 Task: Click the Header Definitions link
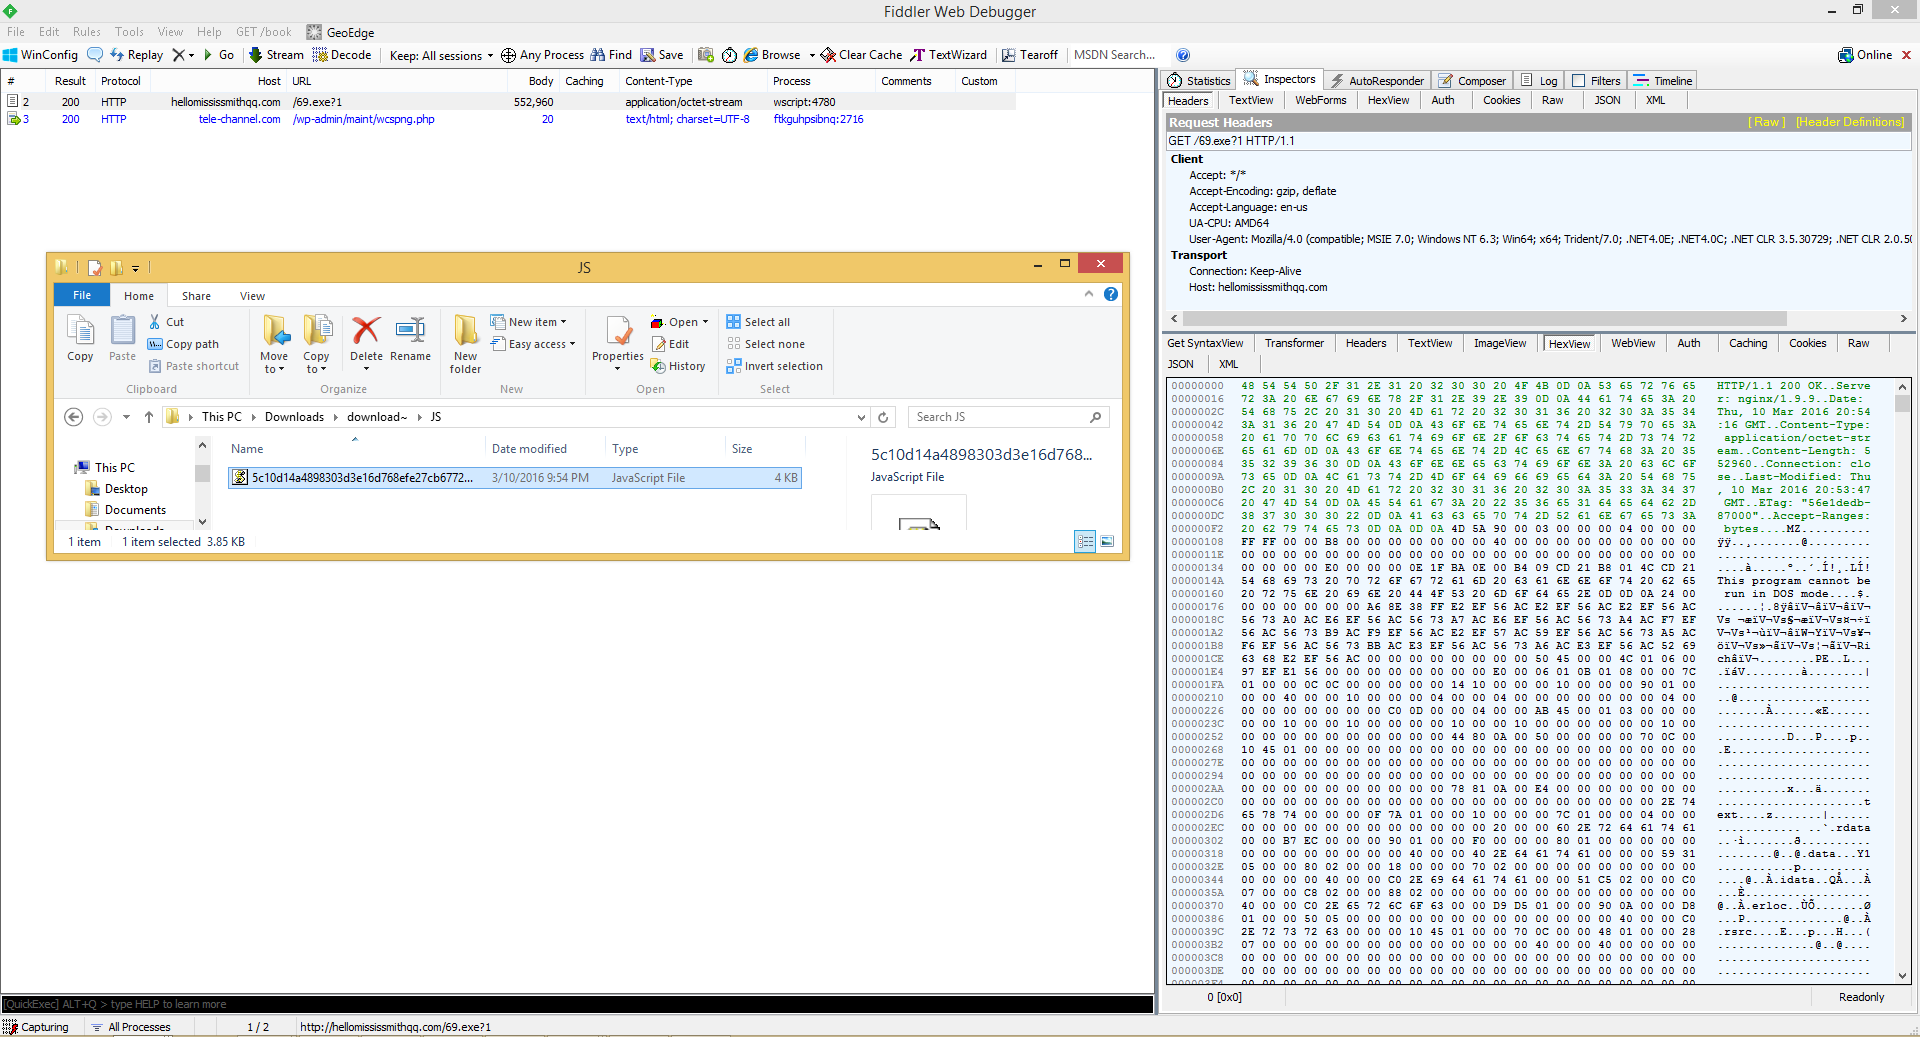[1849, 122]
